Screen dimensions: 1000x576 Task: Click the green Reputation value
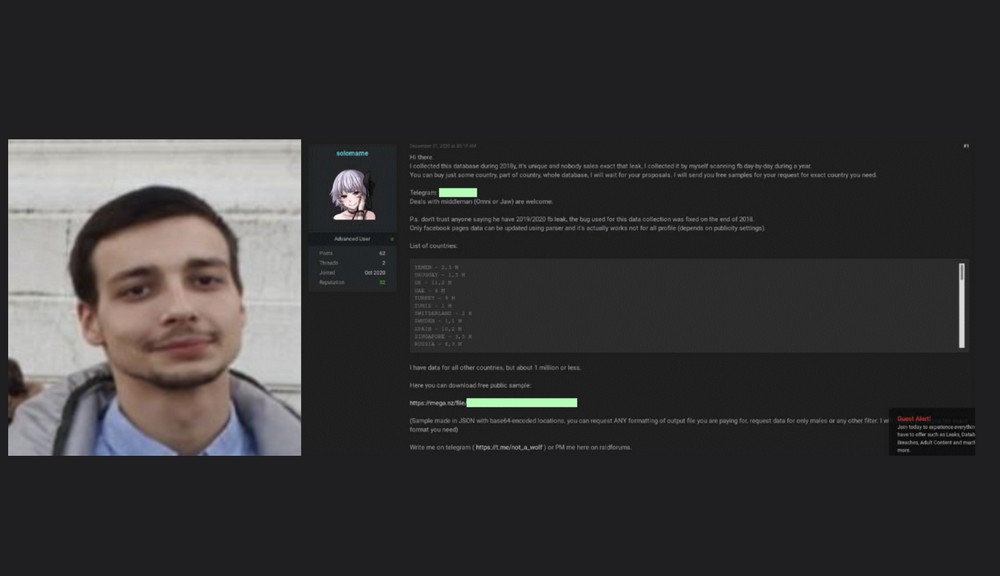tap(383, 283)
